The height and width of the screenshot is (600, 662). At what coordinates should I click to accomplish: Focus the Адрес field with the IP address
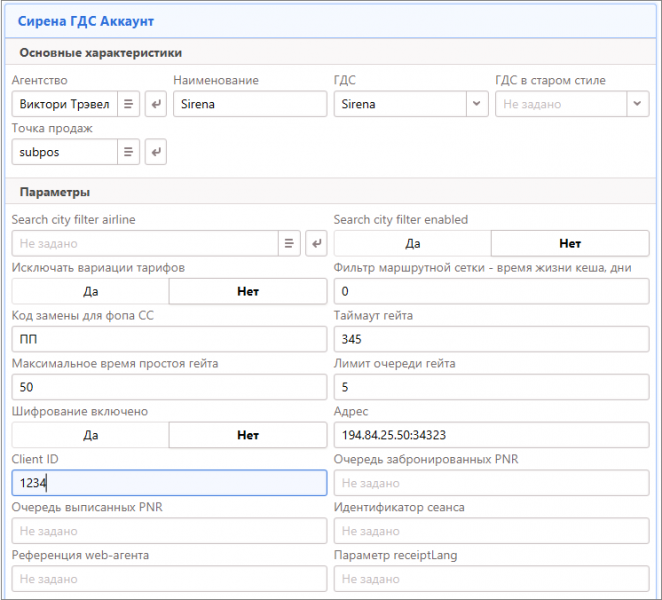coord(491,435)
